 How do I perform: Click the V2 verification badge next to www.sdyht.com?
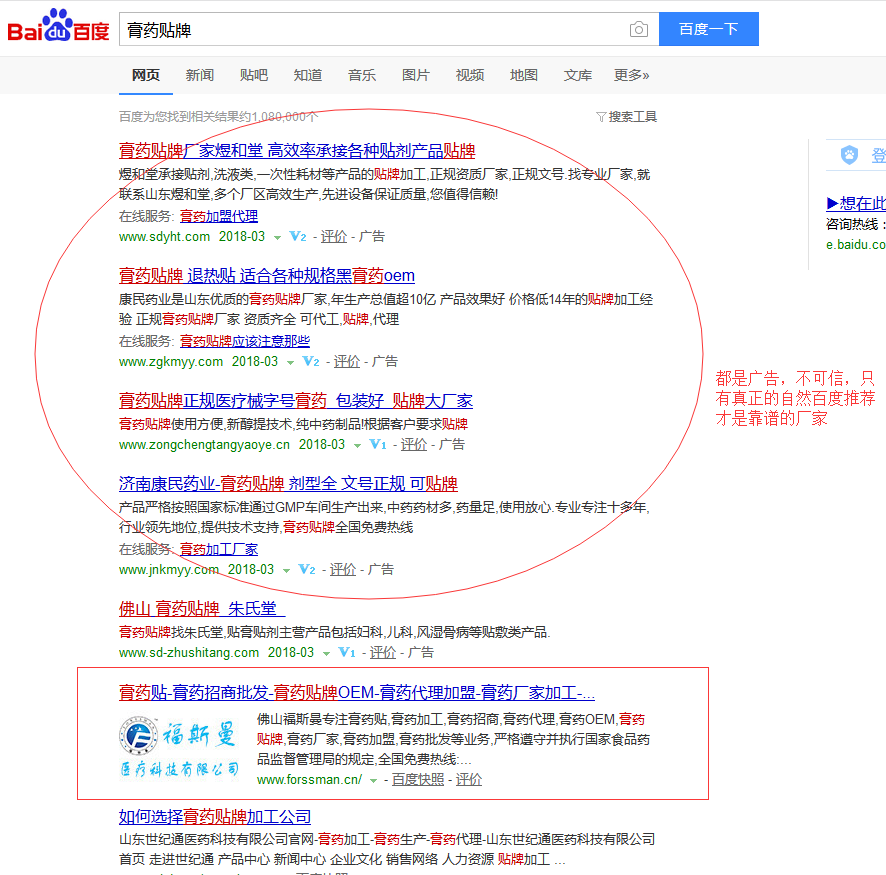pos(297,236)
